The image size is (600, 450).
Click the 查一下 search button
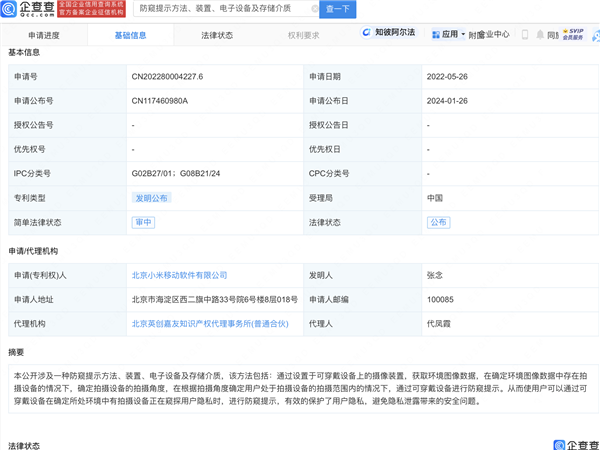point(337,9)
